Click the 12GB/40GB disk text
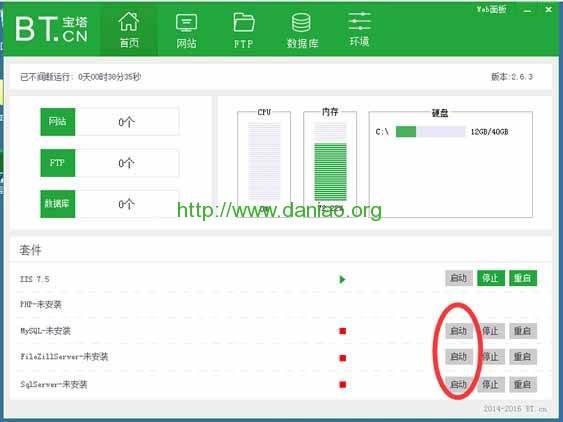563x422 pixels. click(x=489, y=132)
